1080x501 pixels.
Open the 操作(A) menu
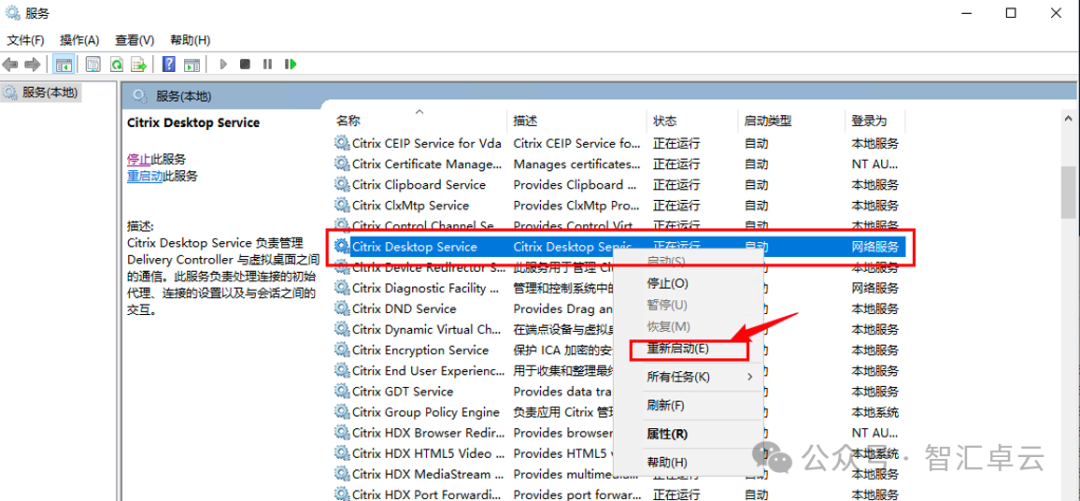coord(79,40)
